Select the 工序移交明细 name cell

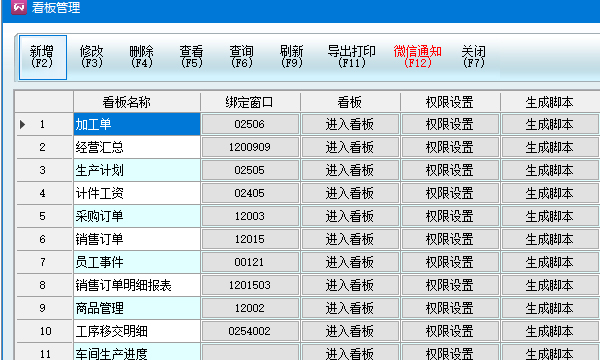pos(137,331)
